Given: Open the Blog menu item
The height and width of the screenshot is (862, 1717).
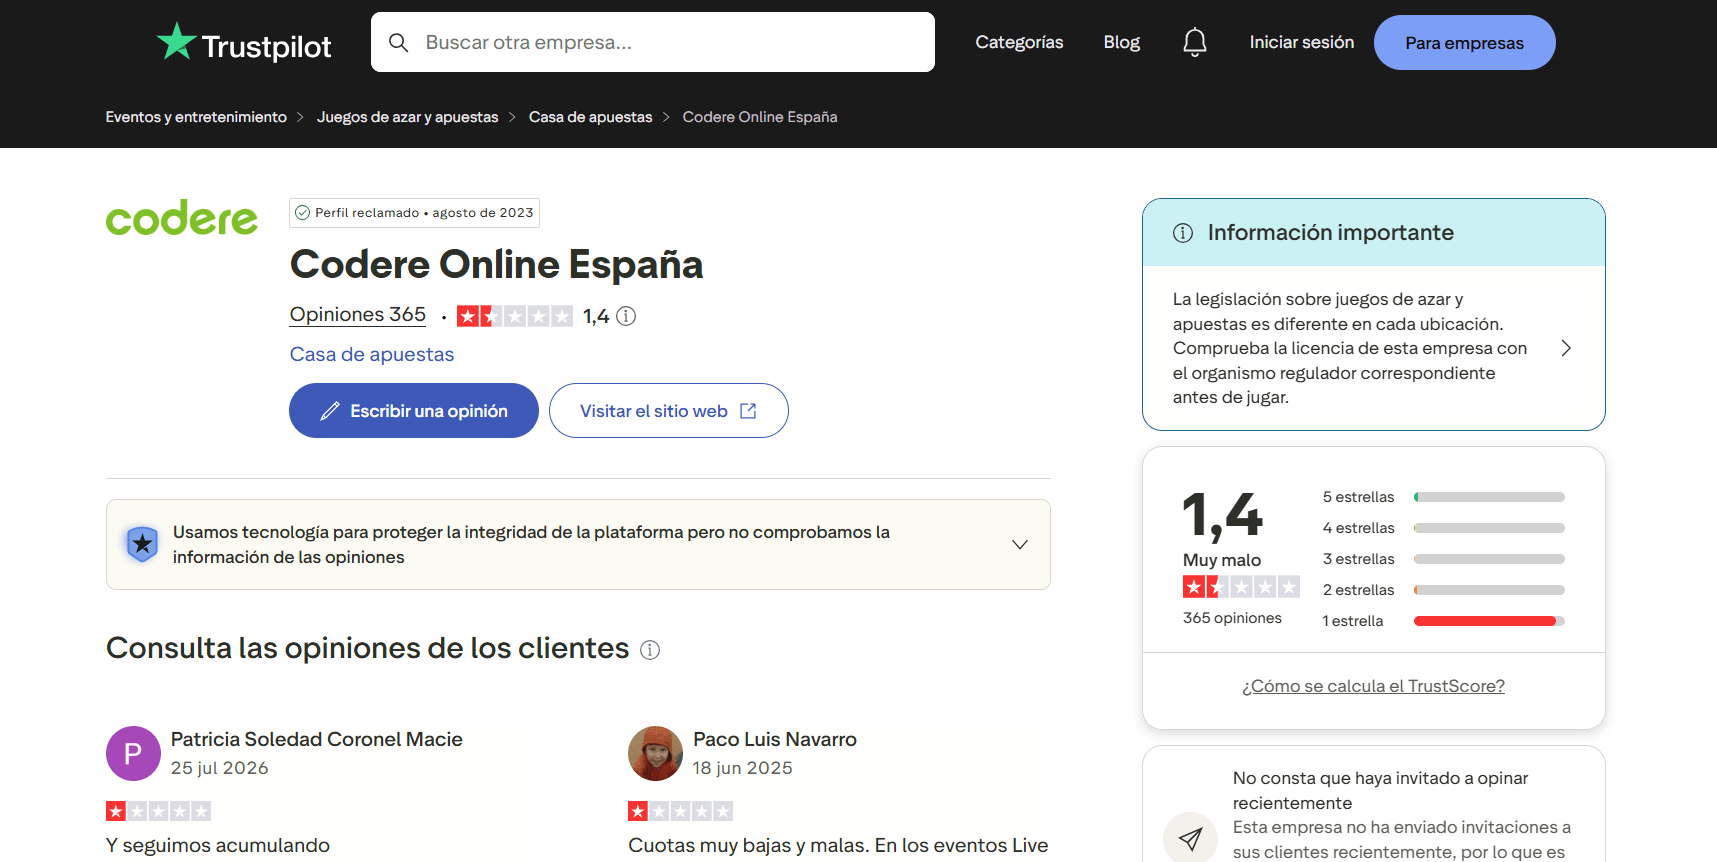Looking at the screenshot, I should (x=1121, y=42).
